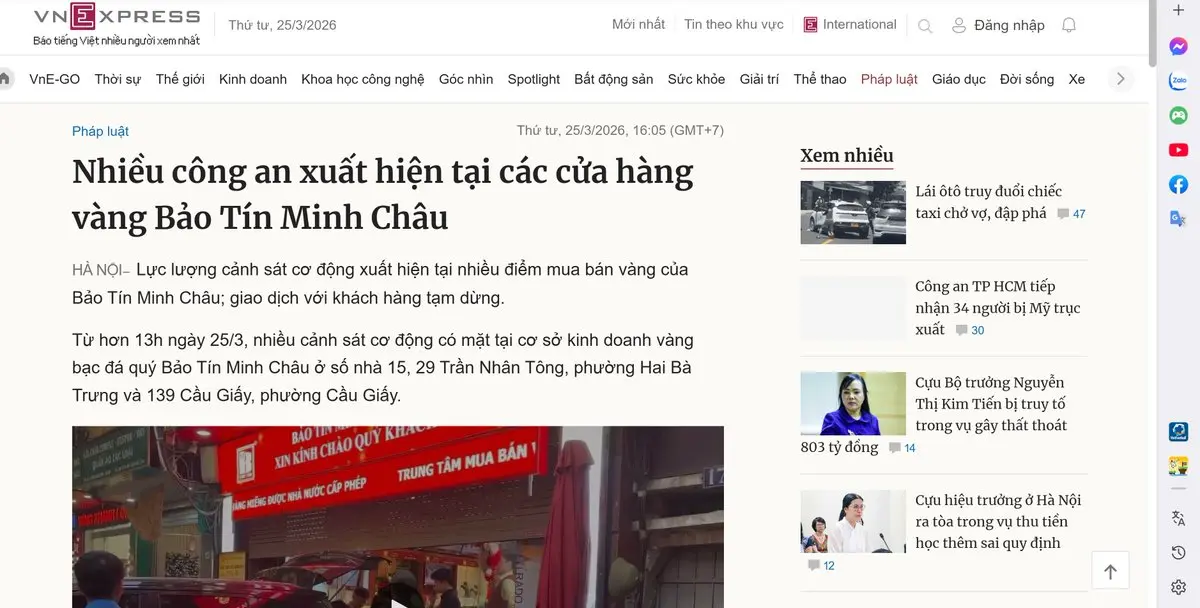
Task: Add a new sidebar app with plus icon
Action: point(1179,11)
